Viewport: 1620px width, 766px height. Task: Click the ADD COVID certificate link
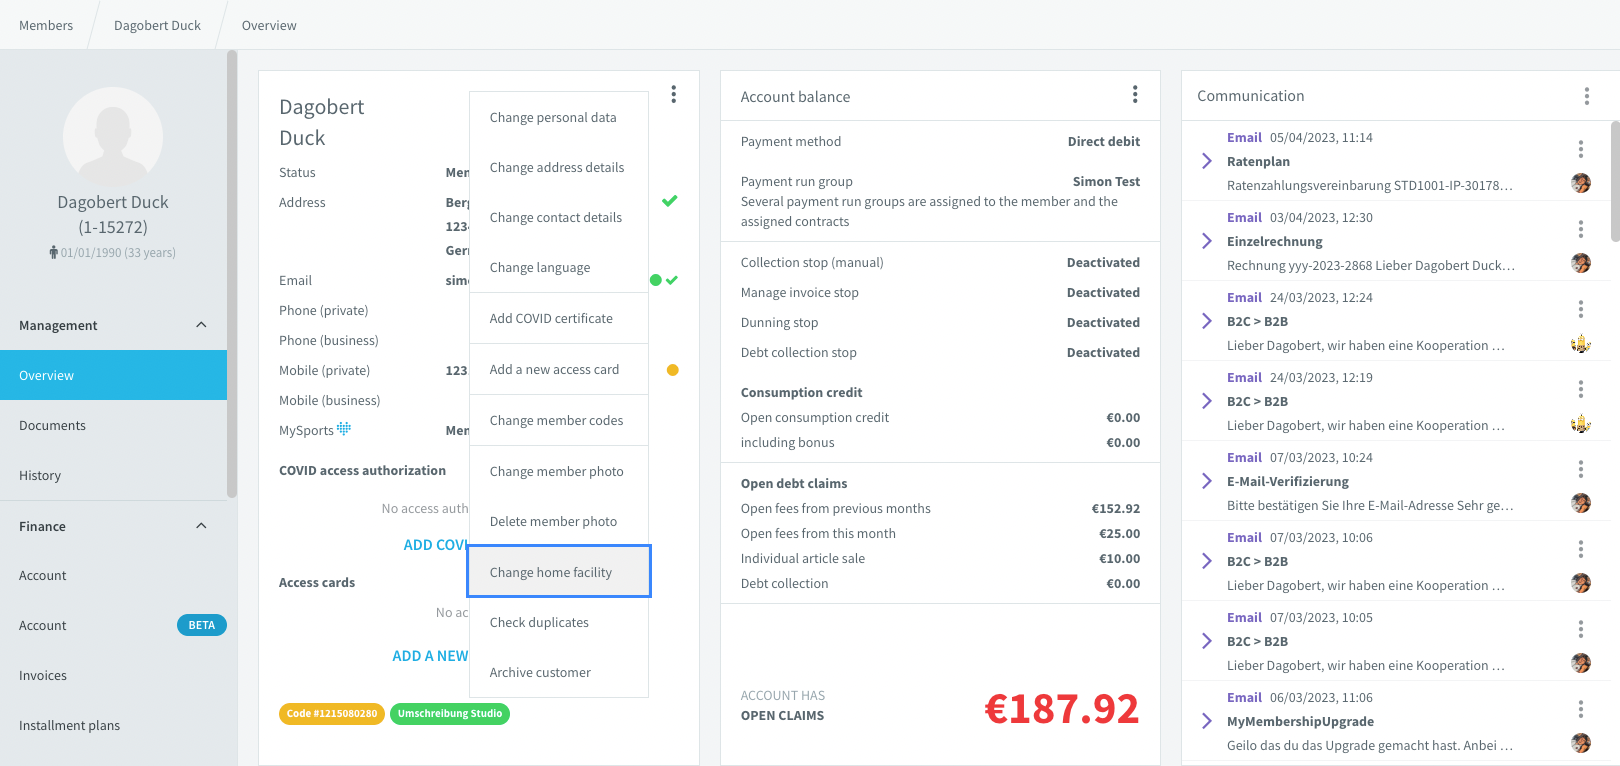[436, 545]
